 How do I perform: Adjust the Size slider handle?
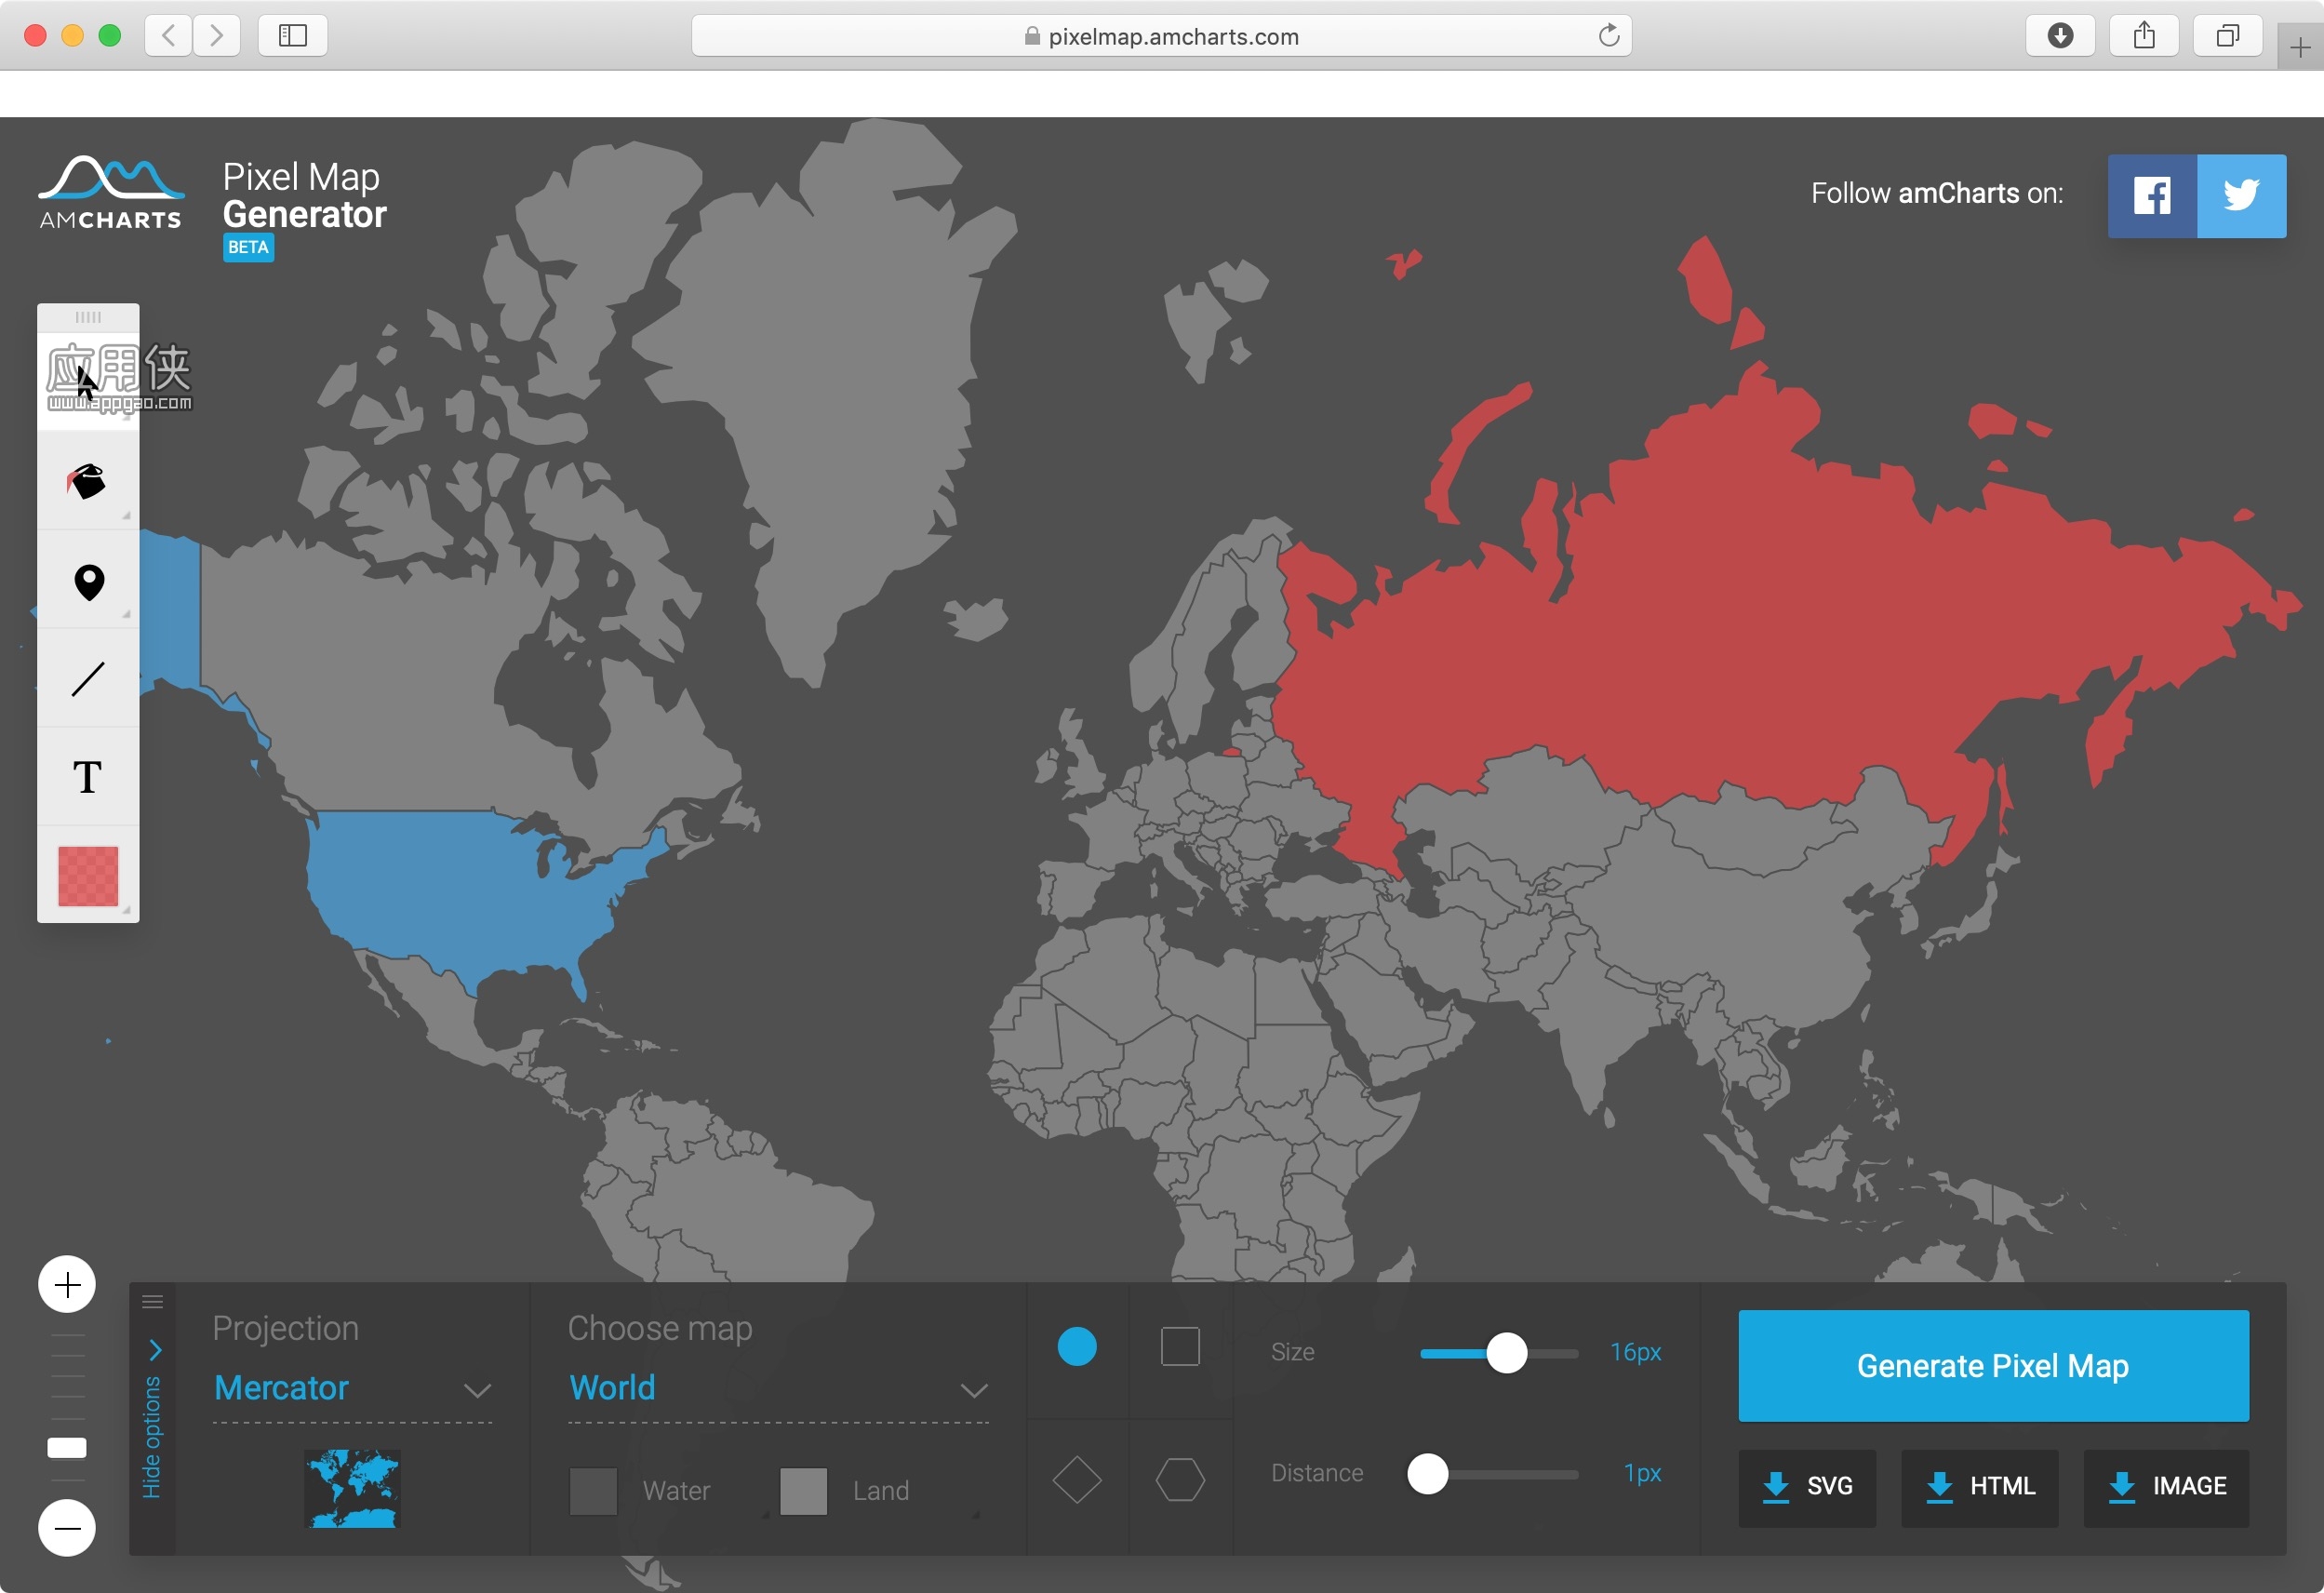click(1506, 1352)
